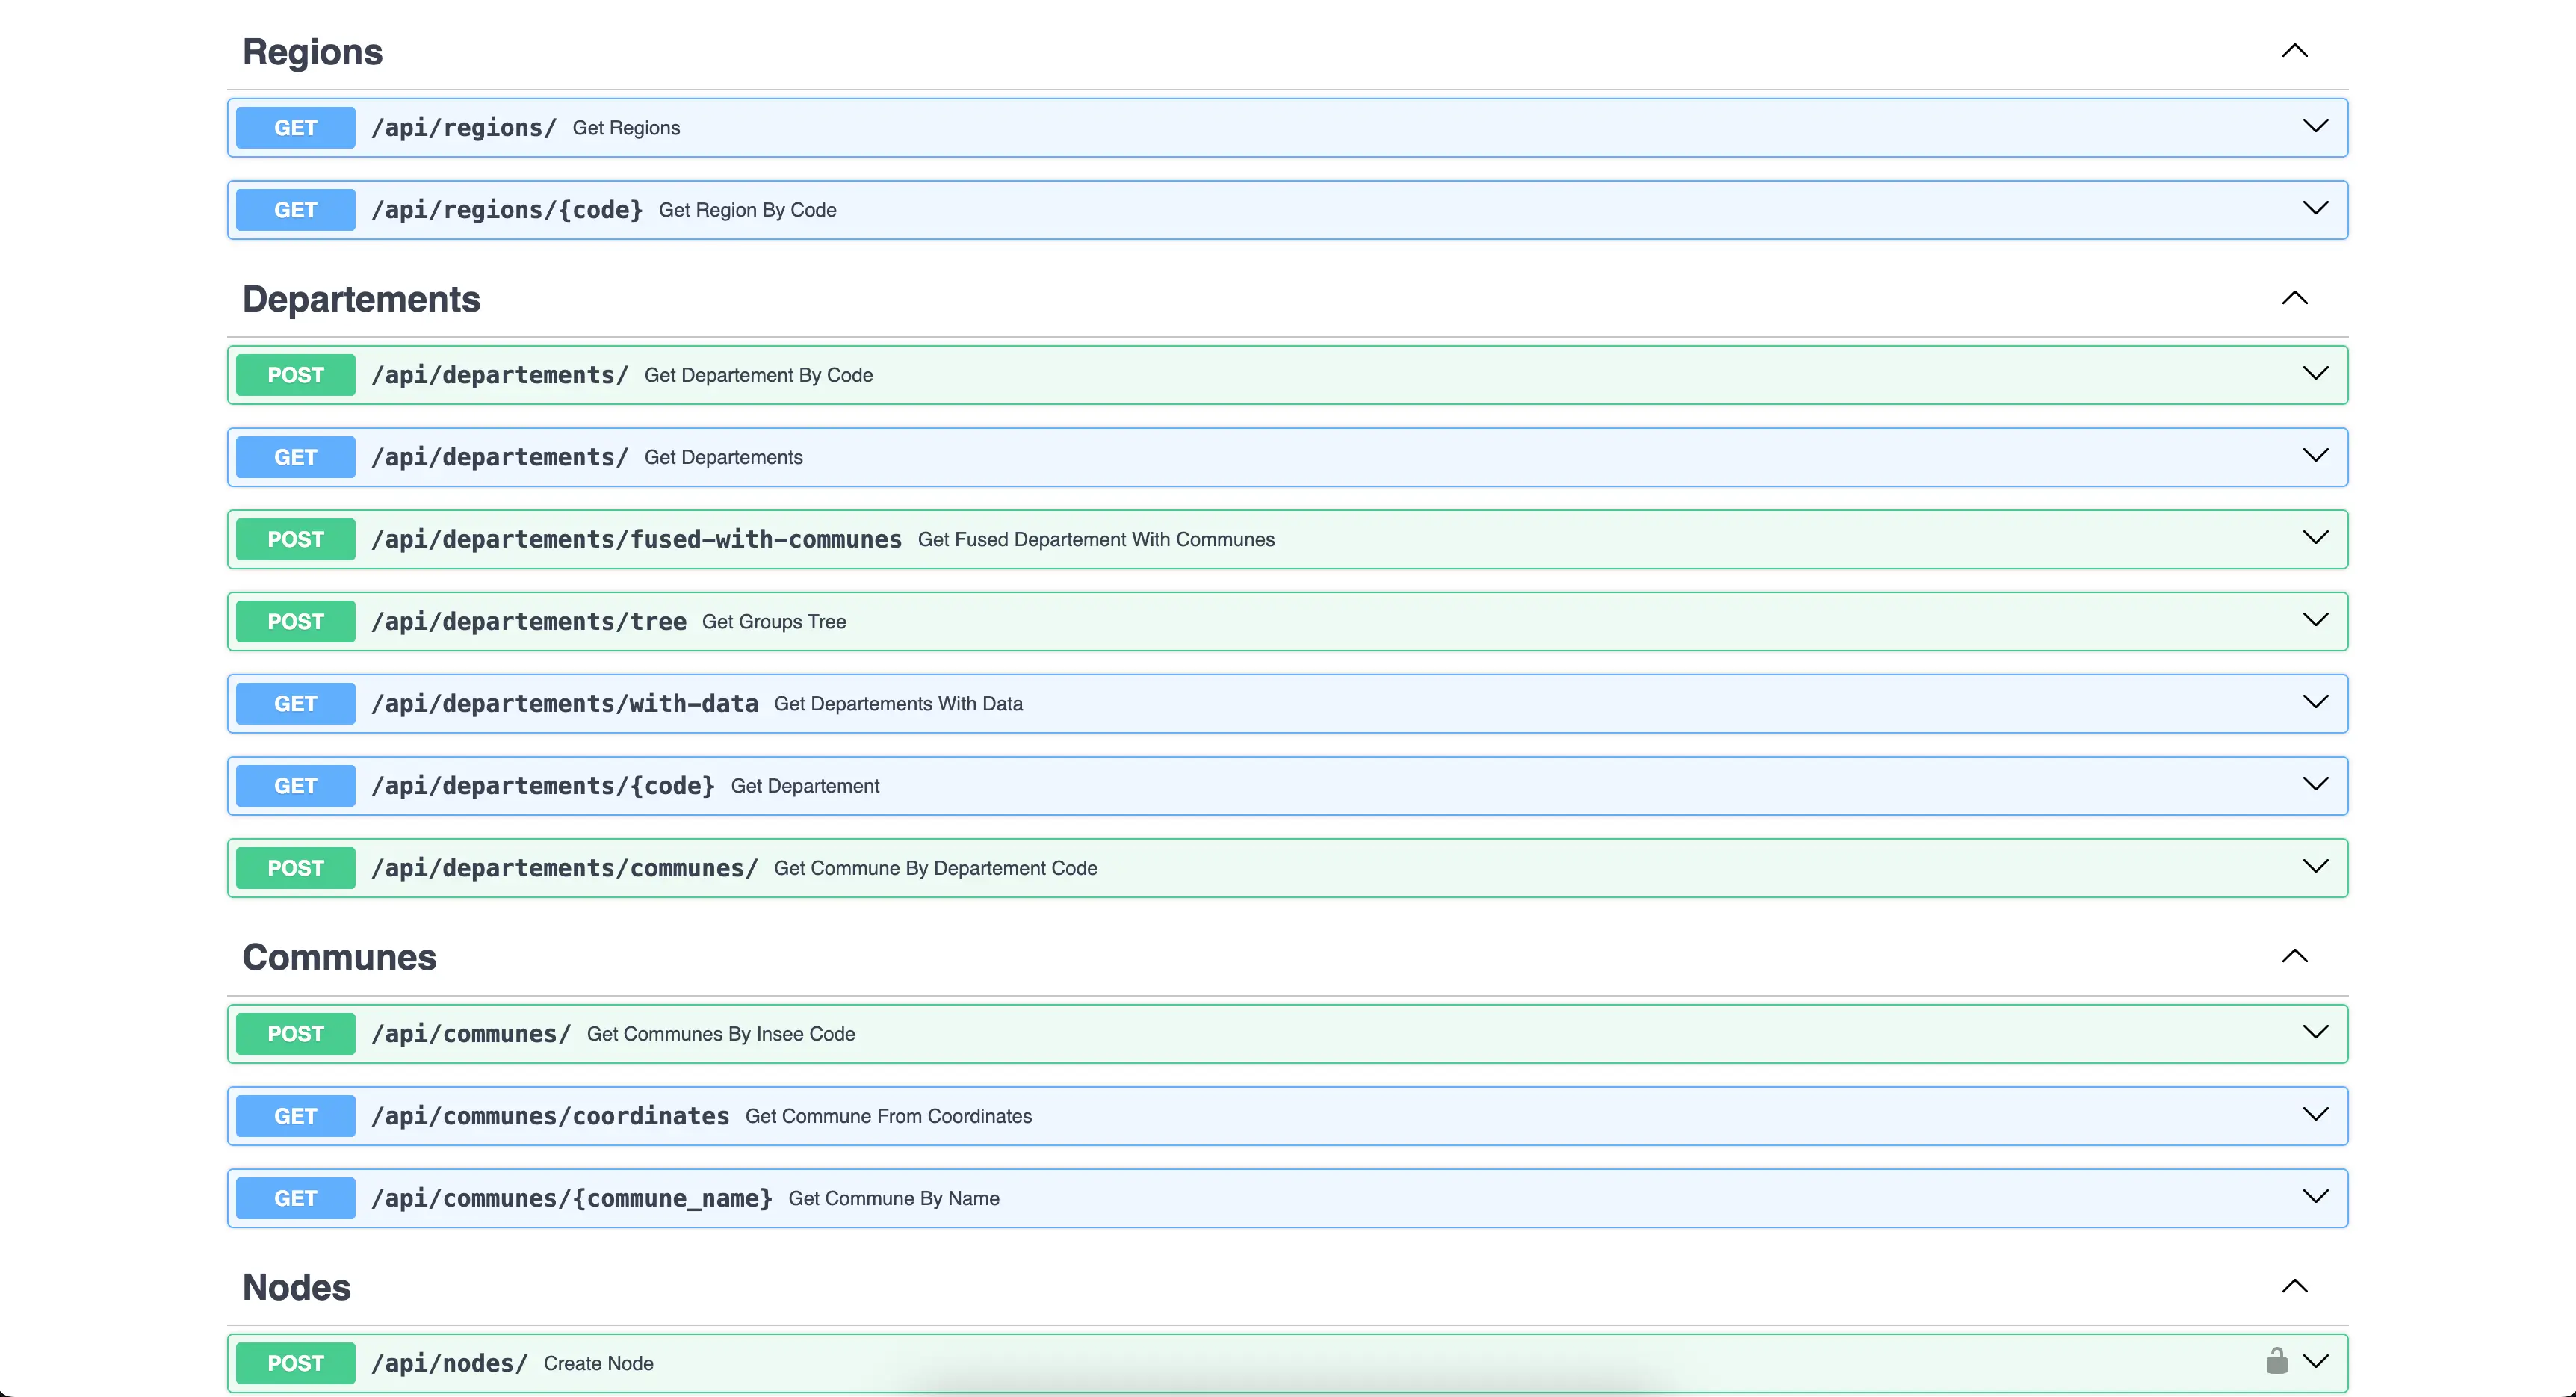Collapse the Departements section chevron
2576x1397 pixels.
[2294, 298]
